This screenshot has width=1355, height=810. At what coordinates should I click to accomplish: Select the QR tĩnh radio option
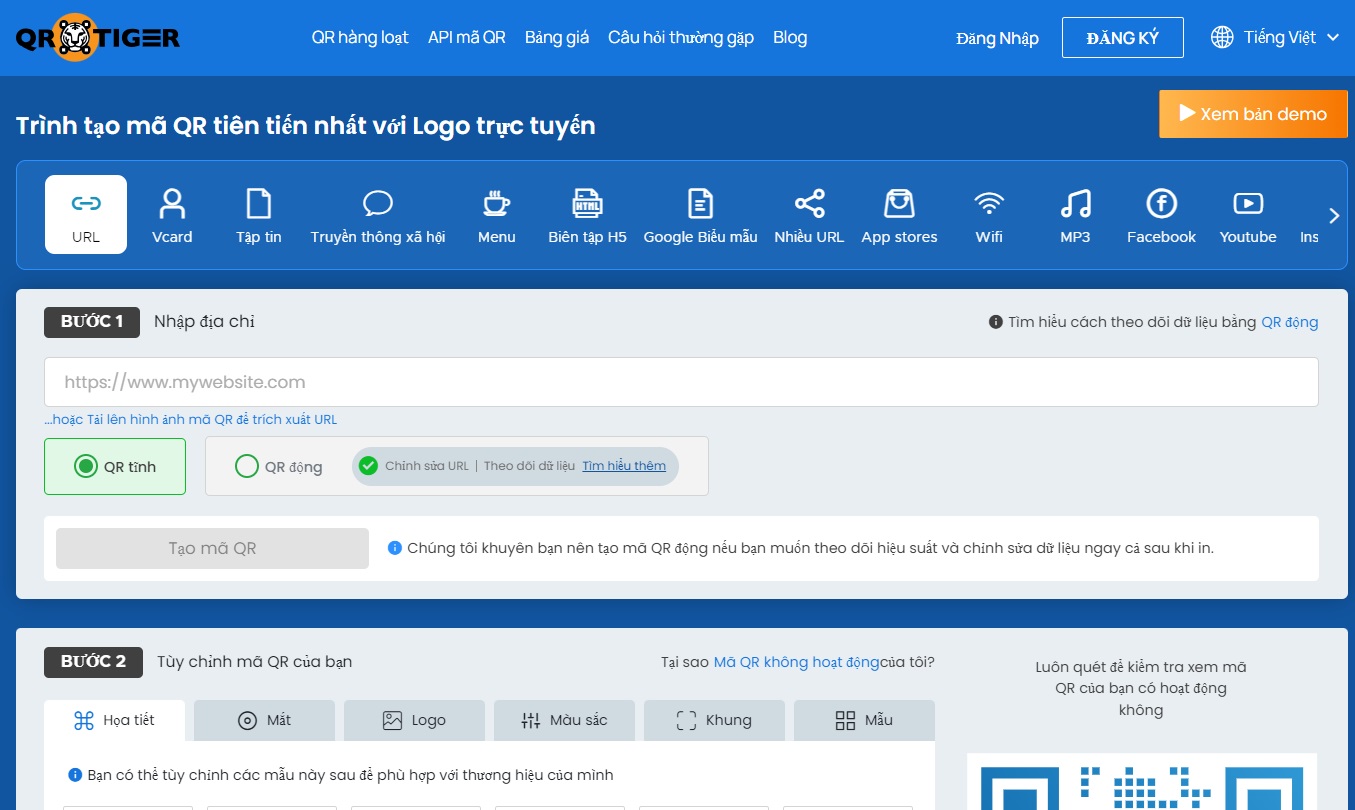pyautogui.click(x=115, y=466)
